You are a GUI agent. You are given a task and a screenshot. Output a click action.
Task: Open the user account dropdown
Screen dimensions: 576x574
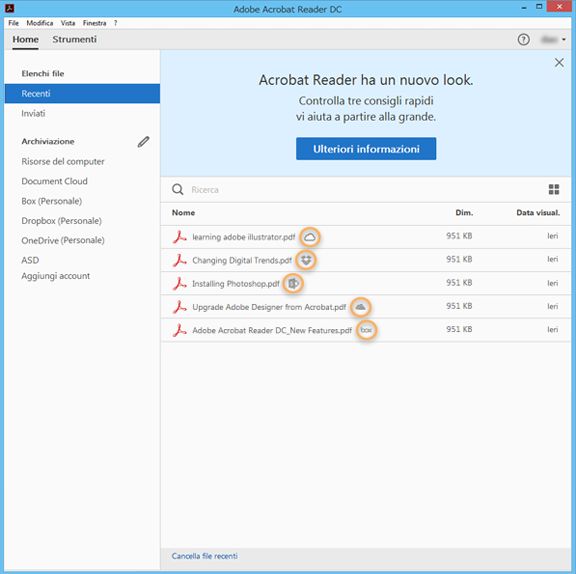pyautogui.click(x=554, y=39)
